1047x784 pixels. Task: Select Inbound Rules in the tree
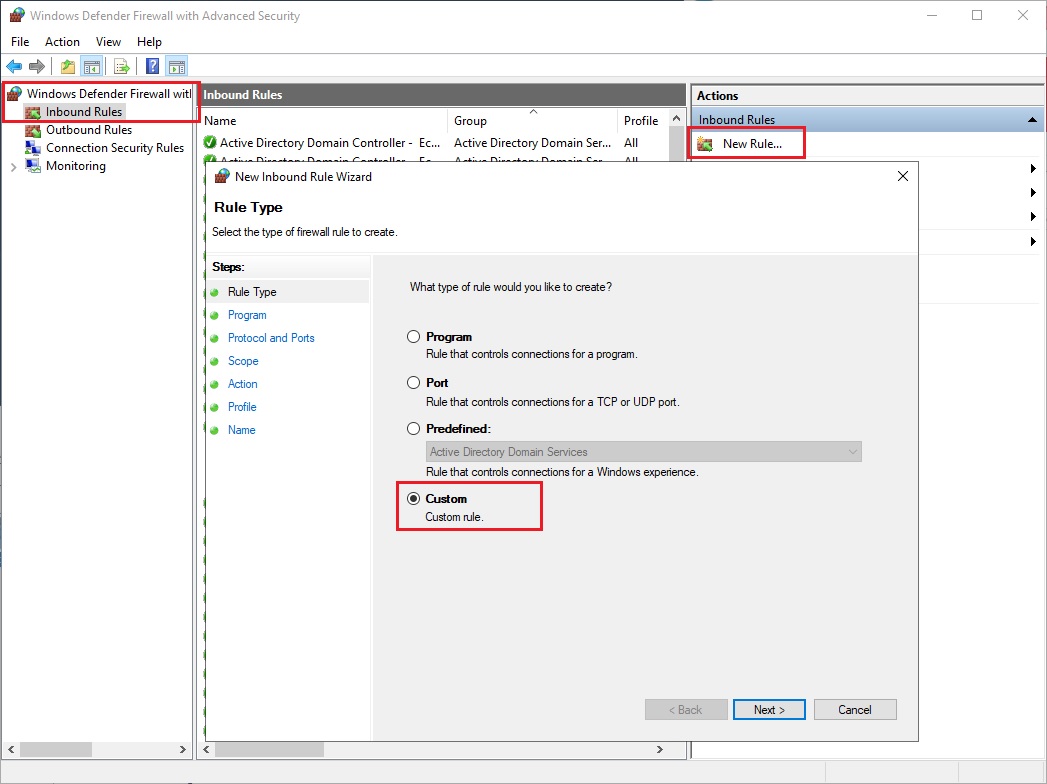point(83,112)
